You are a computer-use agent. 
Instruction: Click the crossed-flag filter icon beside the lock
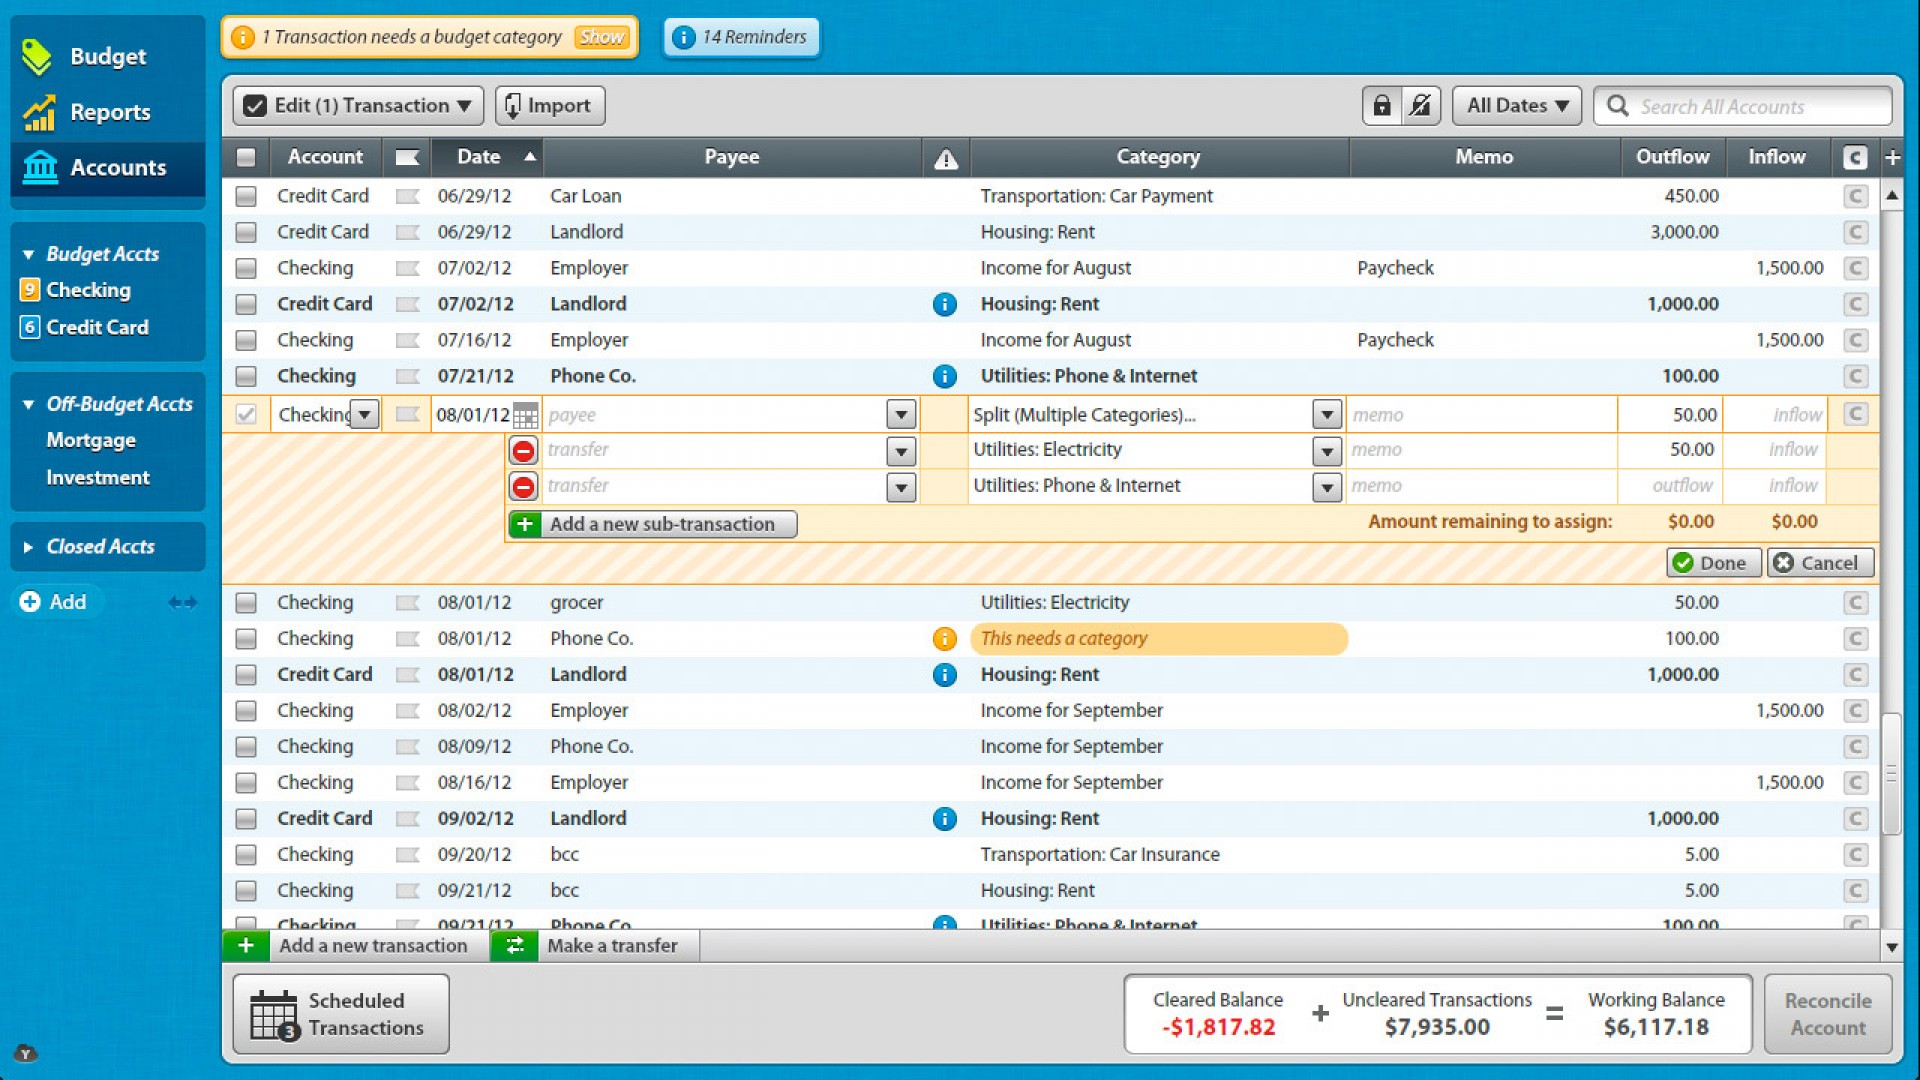click(1423, 105)
